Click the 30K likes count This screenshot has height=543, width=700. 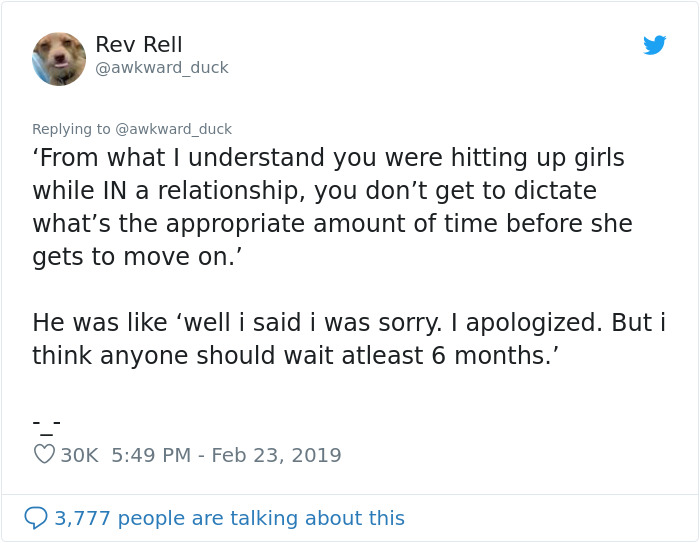coord(80,455)
